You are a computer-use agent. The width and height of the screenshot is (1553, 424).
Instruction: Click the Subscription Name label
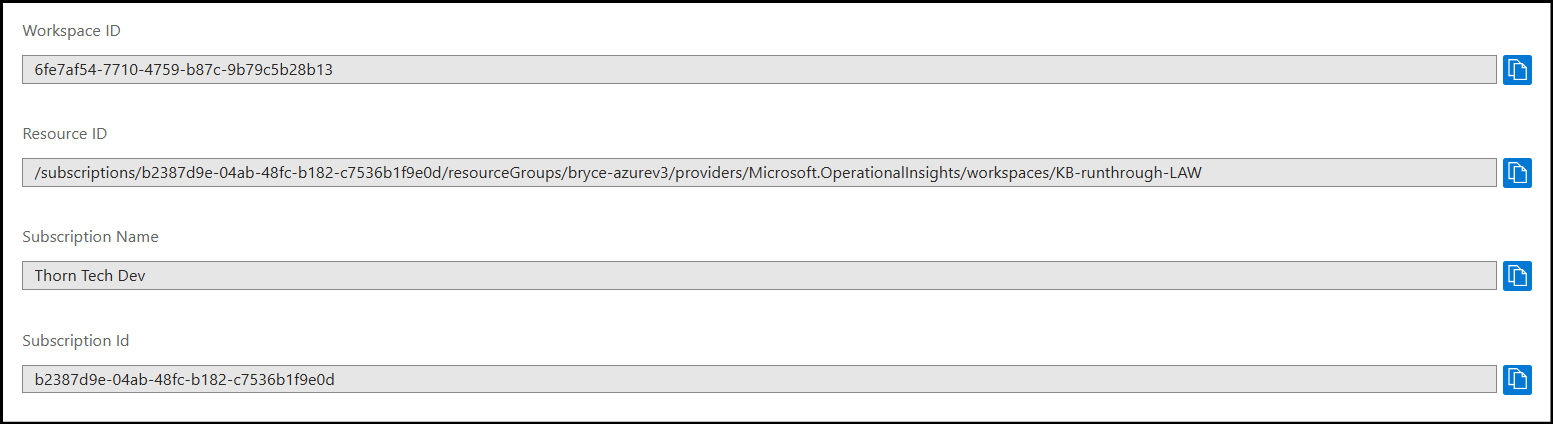pyautogui.click(x=90, y=237)
